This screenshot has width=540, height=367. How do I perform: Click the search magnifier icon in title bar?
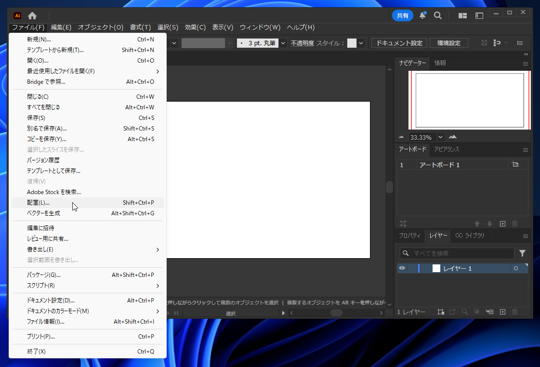(438, 15)
